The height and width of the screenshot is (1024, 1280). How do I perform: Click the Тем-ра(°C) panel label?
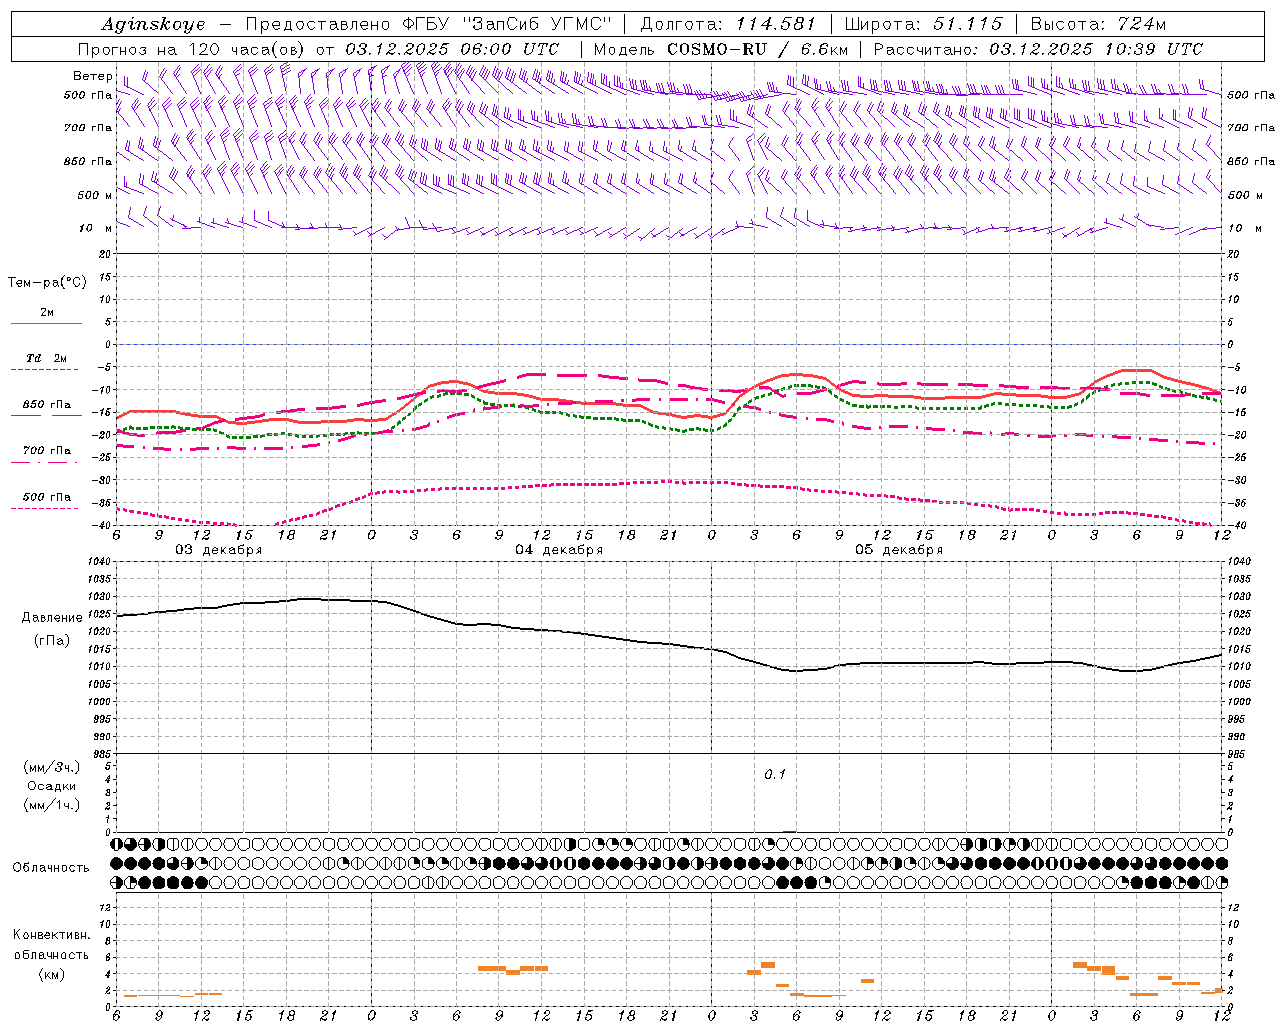pos(47,283)
